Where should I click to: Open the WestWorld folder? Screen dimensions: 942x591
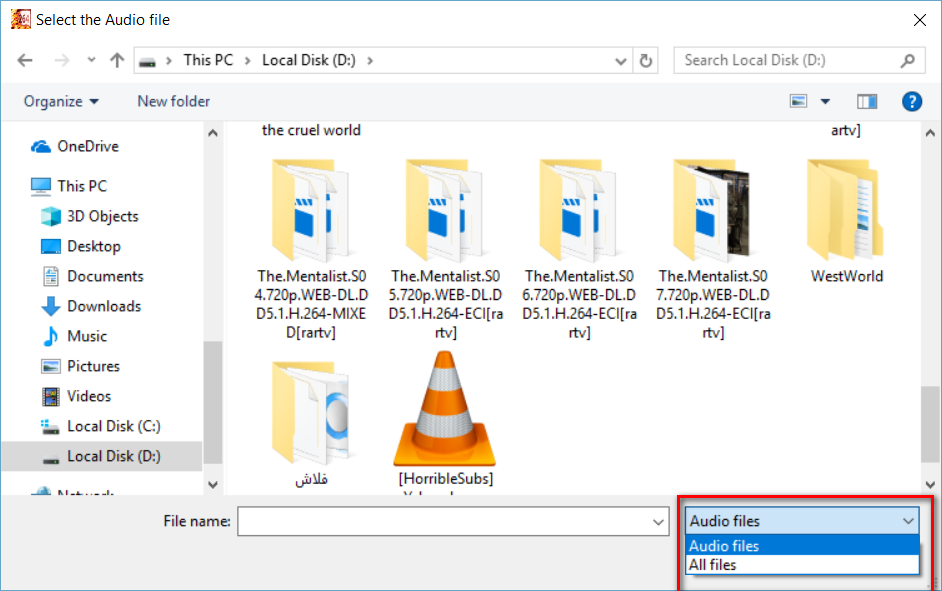click(846, 220)
